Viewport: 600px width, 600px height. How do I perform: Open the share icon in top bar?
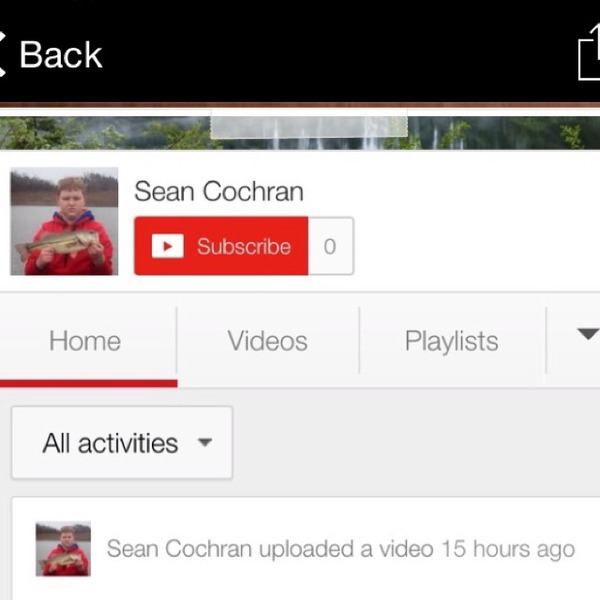click(x=589, y=52)
